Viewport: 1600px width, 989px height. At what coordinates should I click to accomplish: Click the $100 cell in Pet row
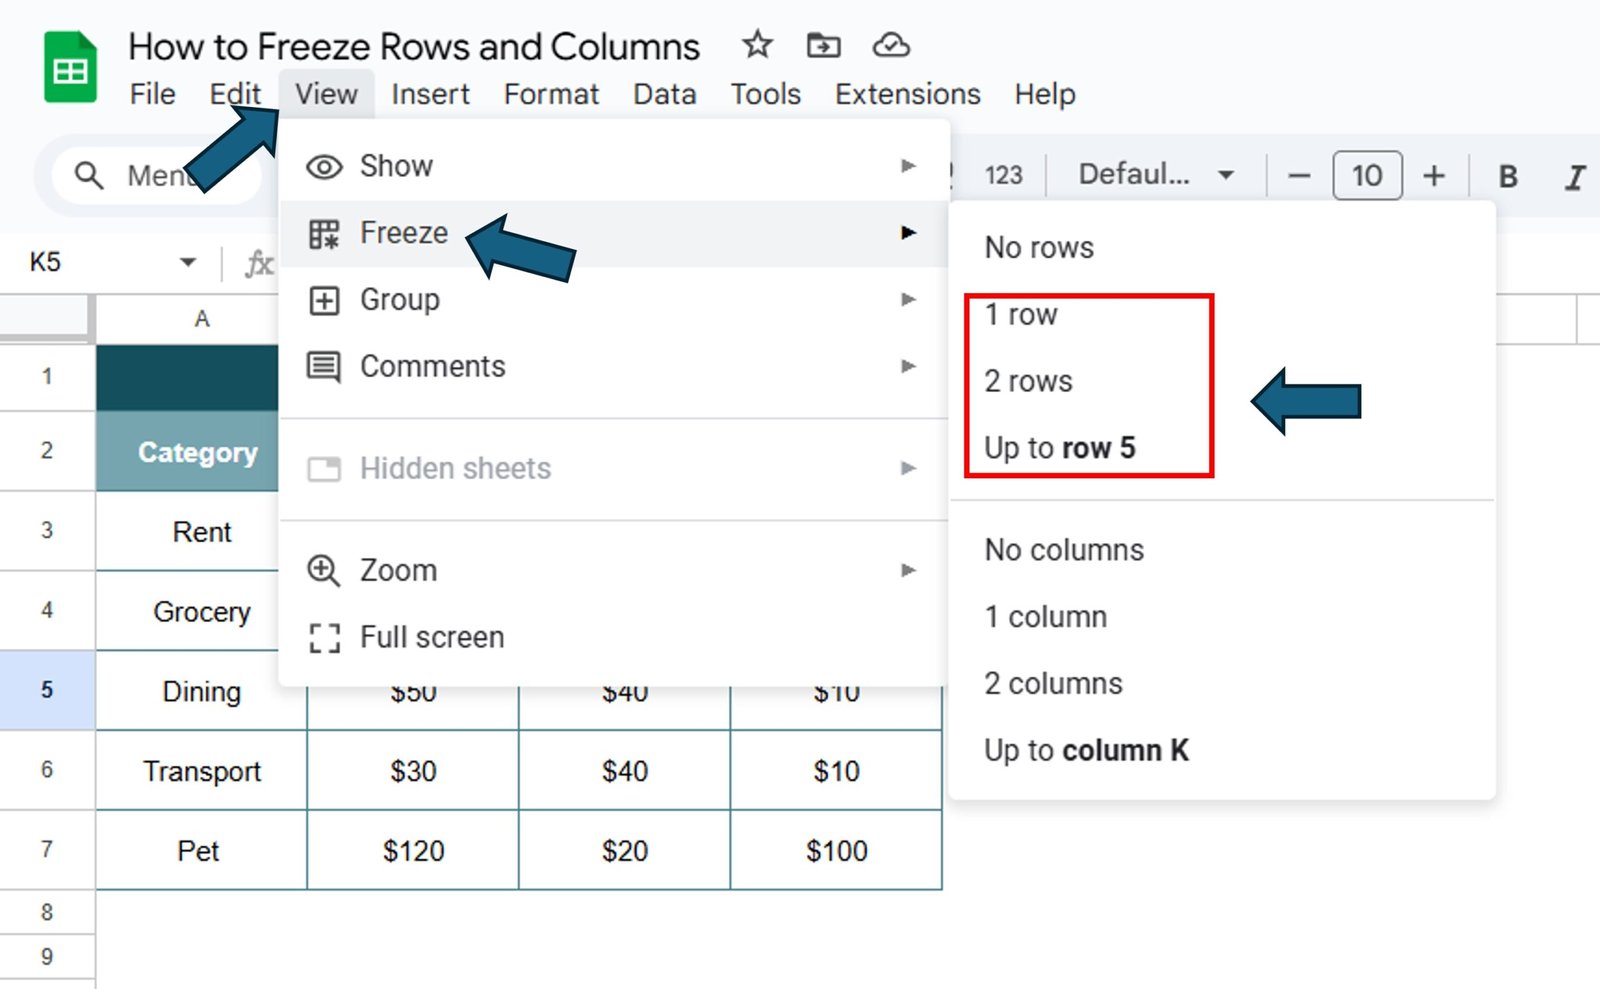tap(836, 850)
